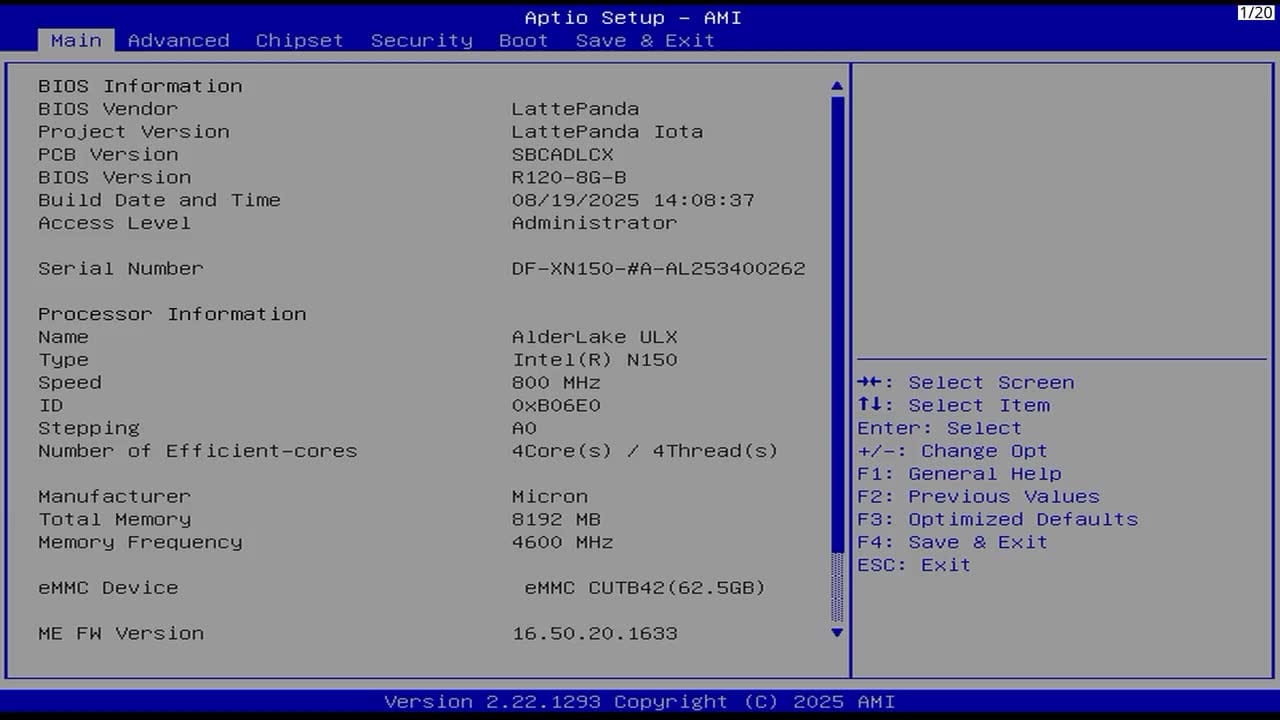
Task: Click the F4: Save & Exit hint
Action: click(x=952, y=542)
